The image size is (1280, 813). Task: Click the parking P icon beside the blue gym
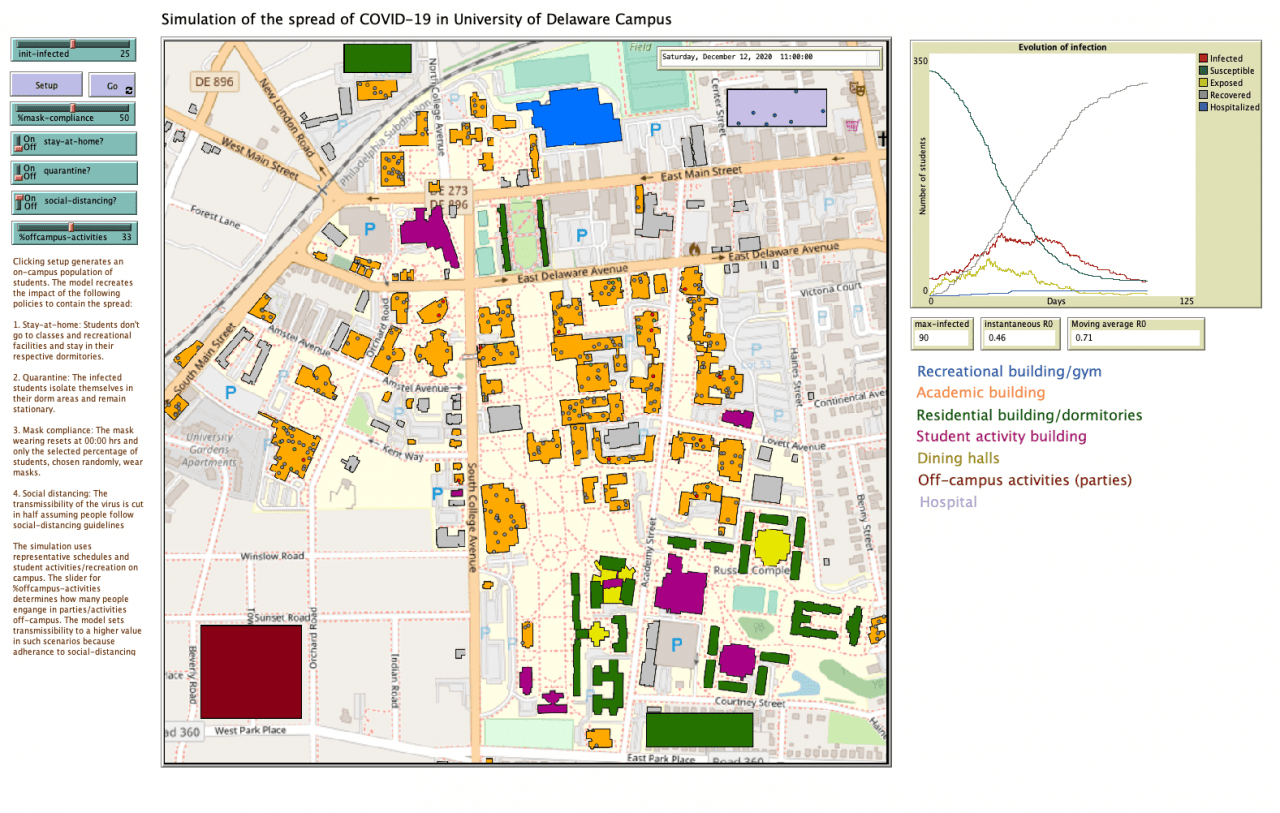point(656,129)
